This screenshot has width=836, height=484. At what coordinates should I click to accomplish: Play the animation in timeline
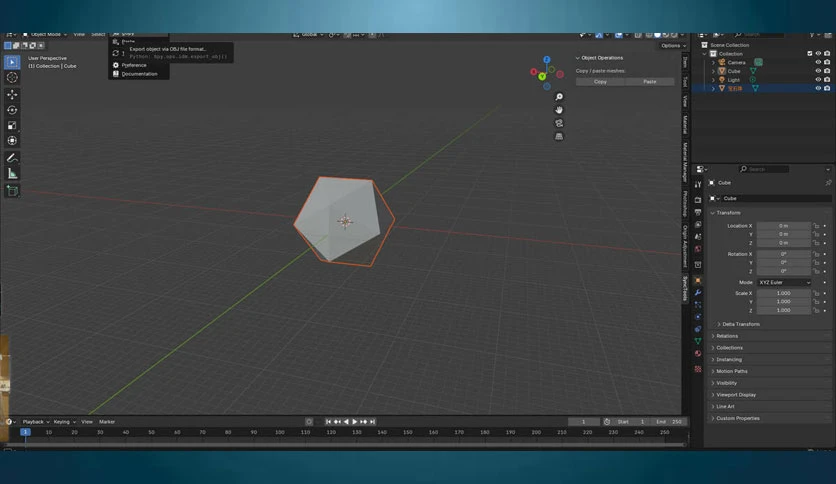355,422
